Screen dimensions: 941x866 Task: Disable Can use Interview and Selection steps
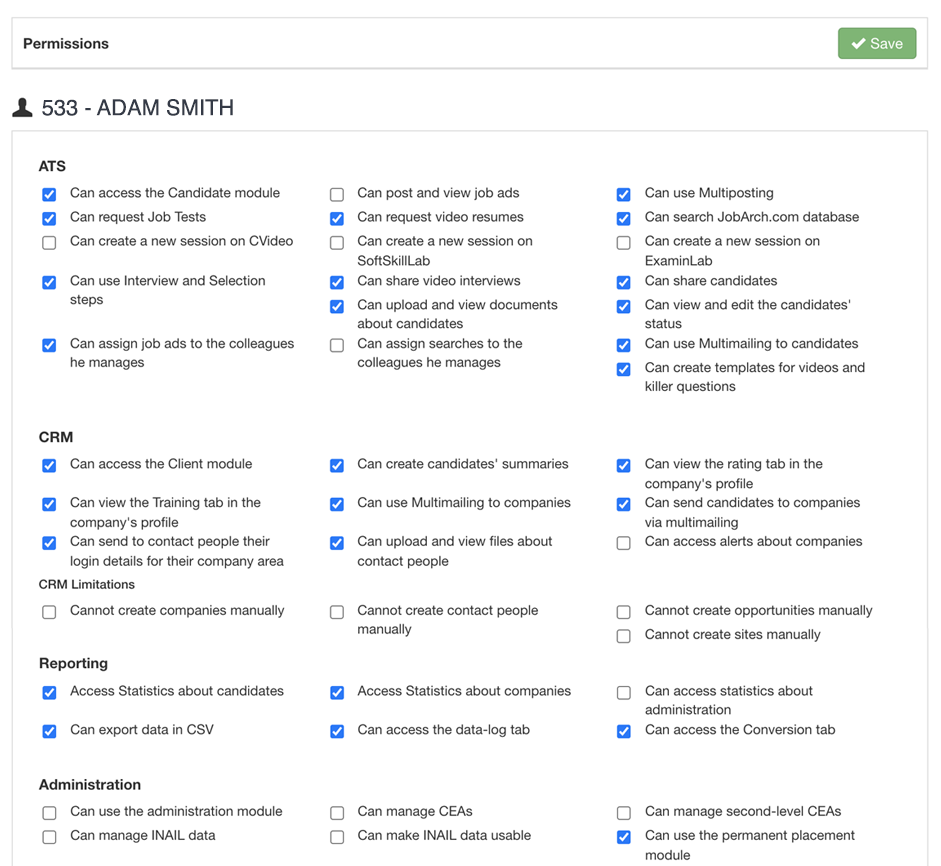point(49,282)
